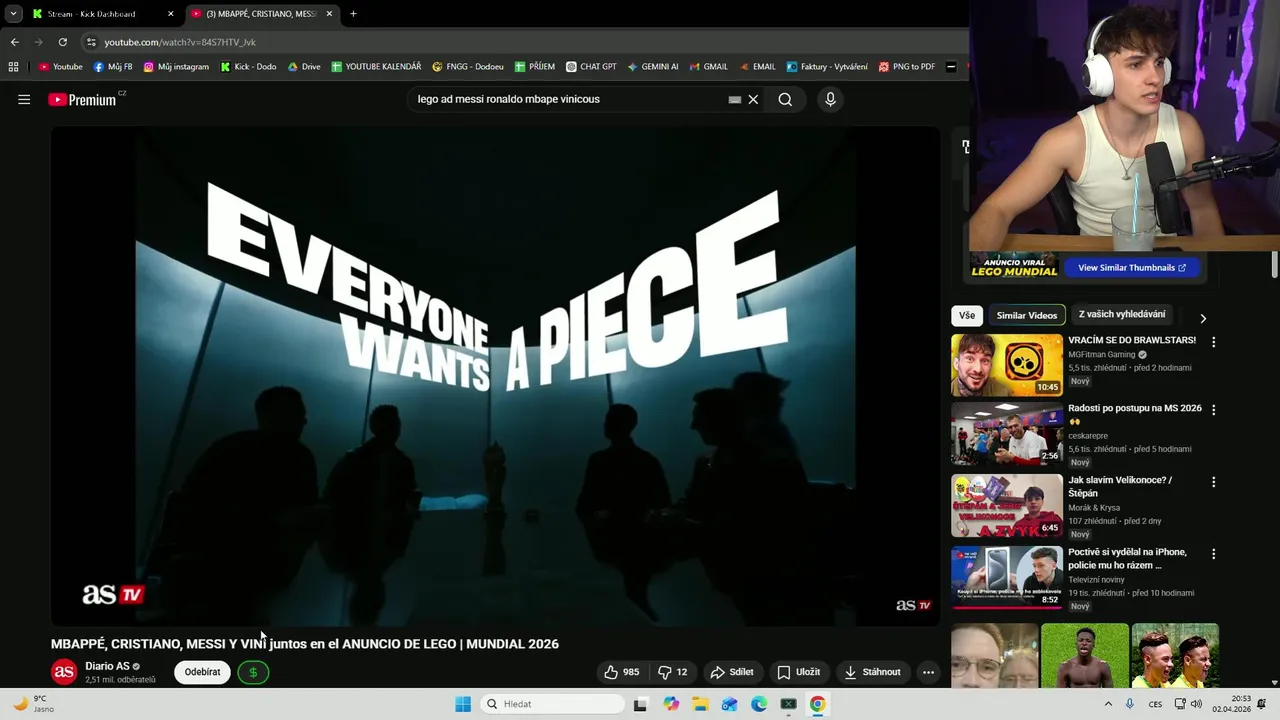1280x720 pixels.
Task: Save the video with Uložit
Action: point(799,672)
